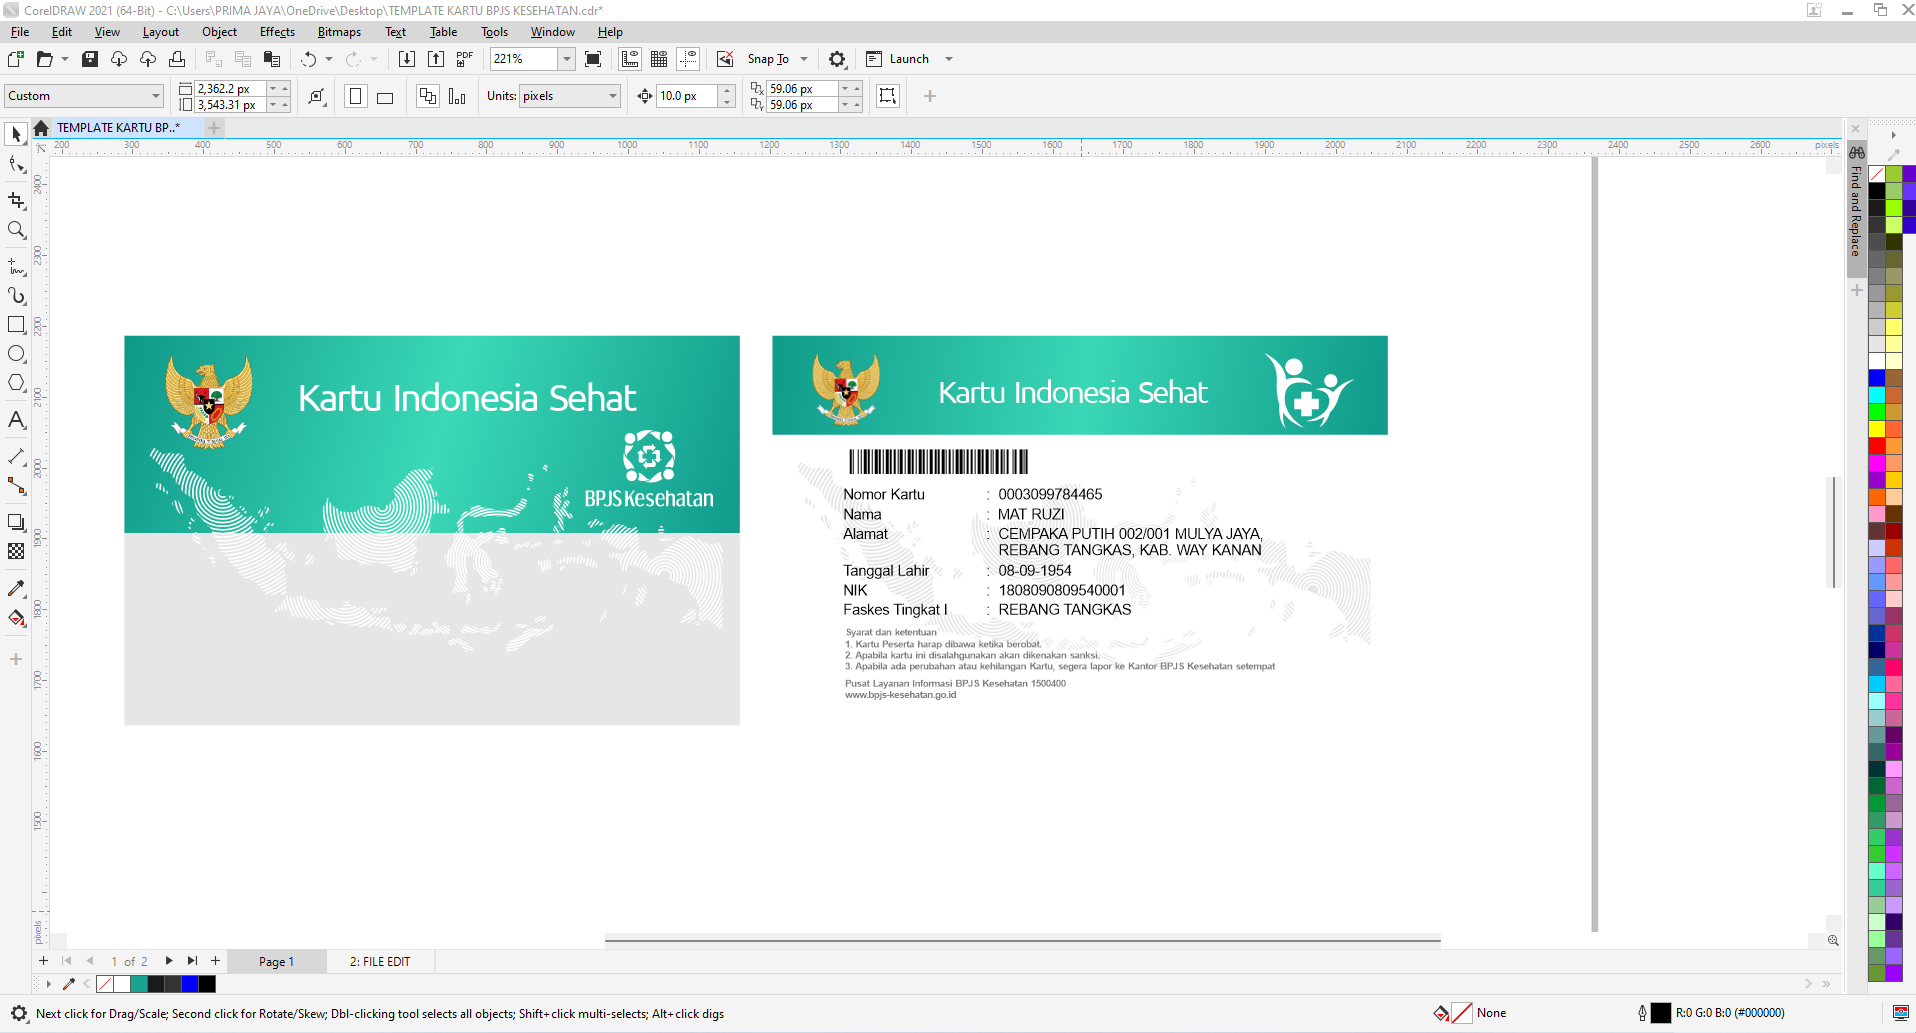This screenshot has width=1916, height=1033.
Task: Open a new document tab with plus
Action: [214, 128]
